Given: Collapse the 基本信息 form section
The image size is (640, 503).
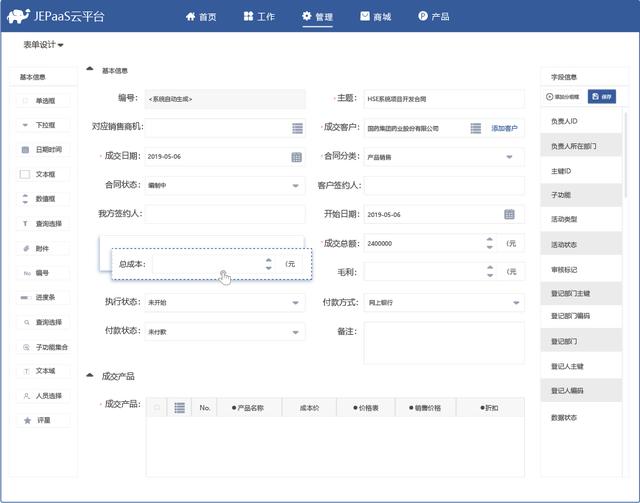Looking at the screenshot, I should pyautogui.click(x=90, y=69).
